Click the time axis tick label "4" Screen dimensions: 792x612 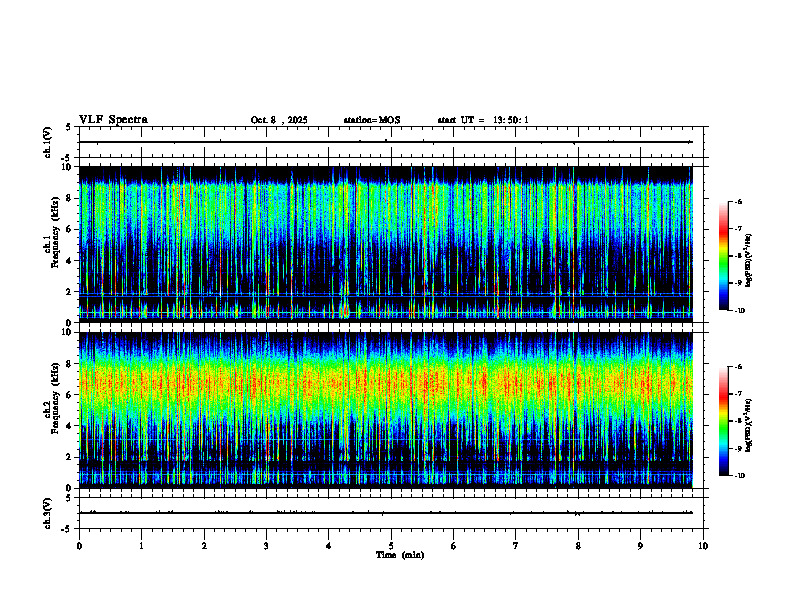pyautogui.click(x=329, y=546)
